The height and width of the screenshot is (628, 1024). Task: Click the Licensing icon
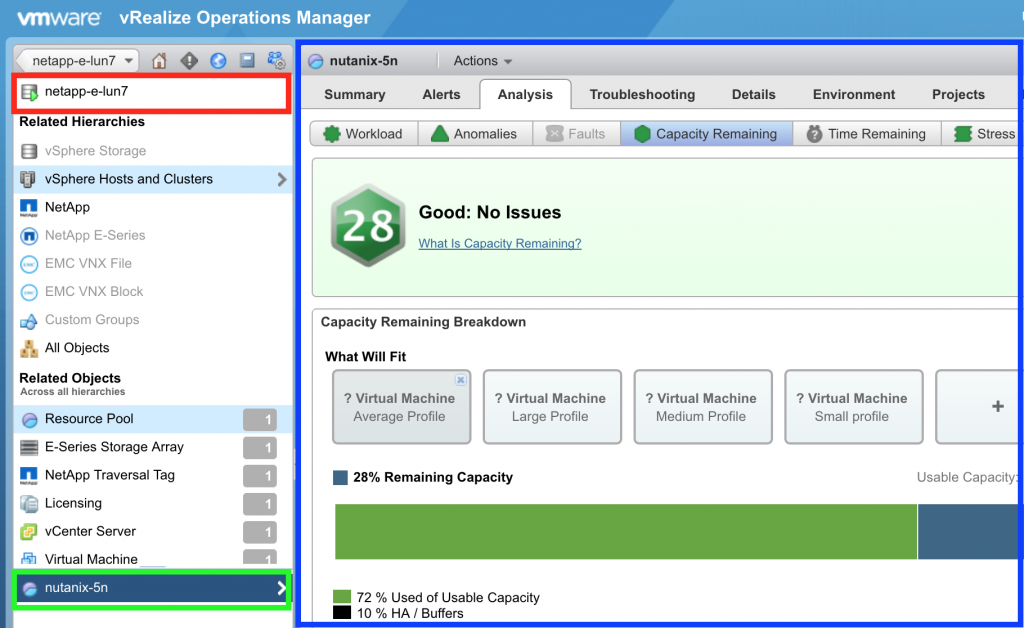29,503
